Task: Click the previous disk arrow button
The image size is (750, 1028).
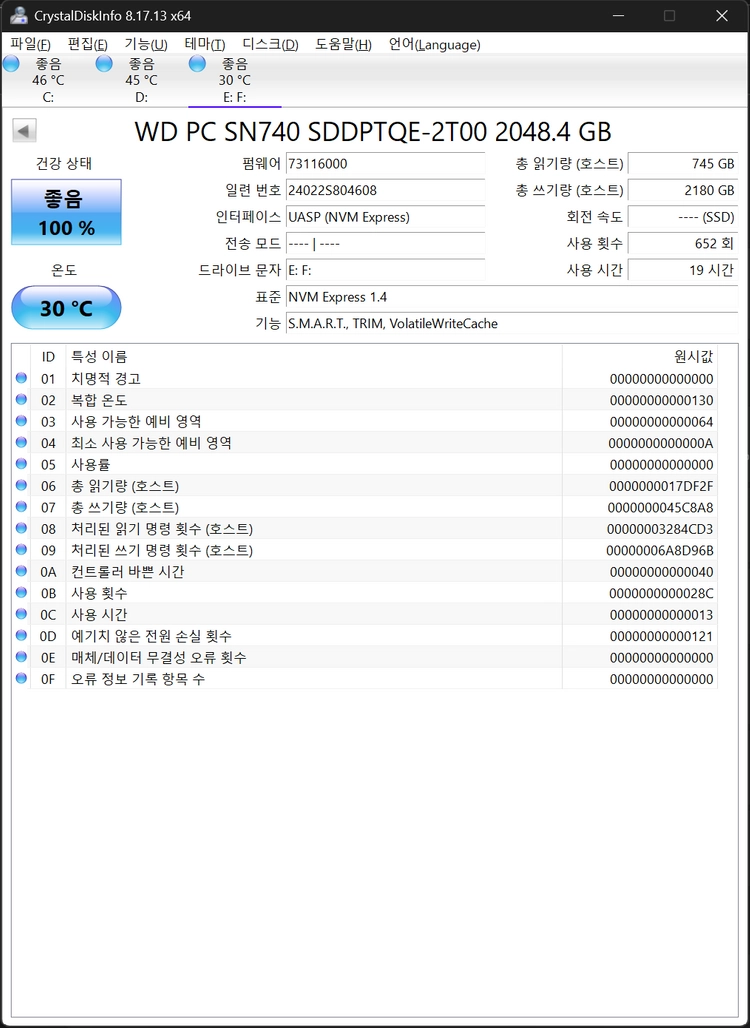Action: [x=24, y=130]
